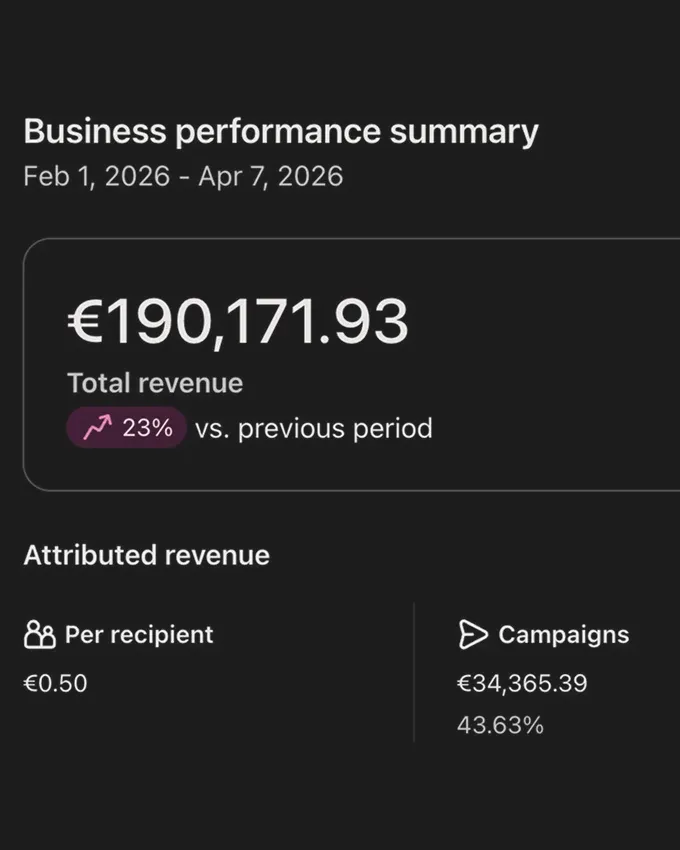Image resolution: width=680 pixels, height=850 pixels.
Task: Click the €34,365.39 campaigns value
Action: 523,683
